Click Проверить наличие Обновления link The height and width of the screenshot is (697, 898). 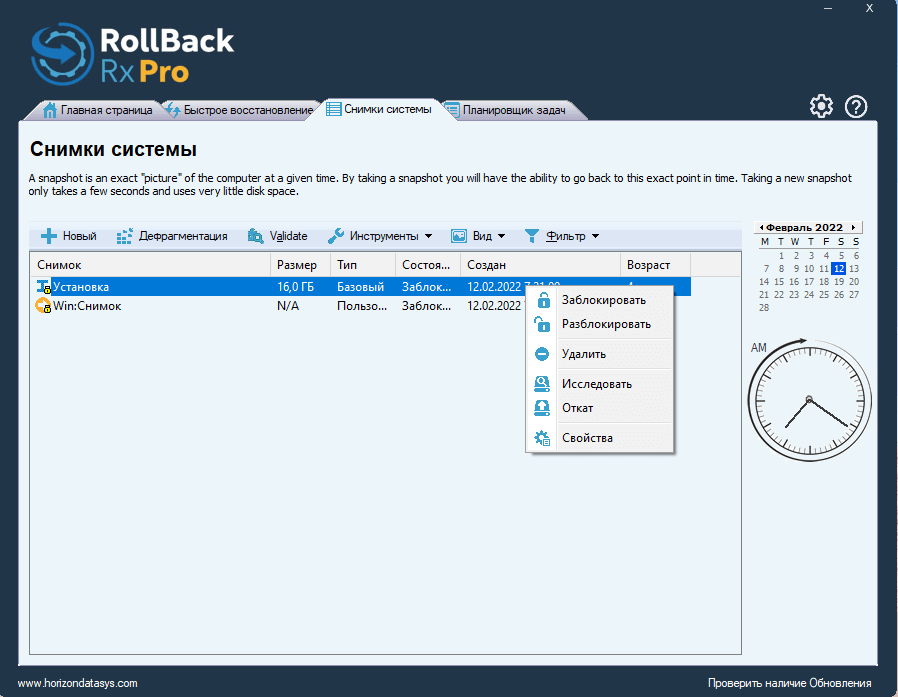789,683
